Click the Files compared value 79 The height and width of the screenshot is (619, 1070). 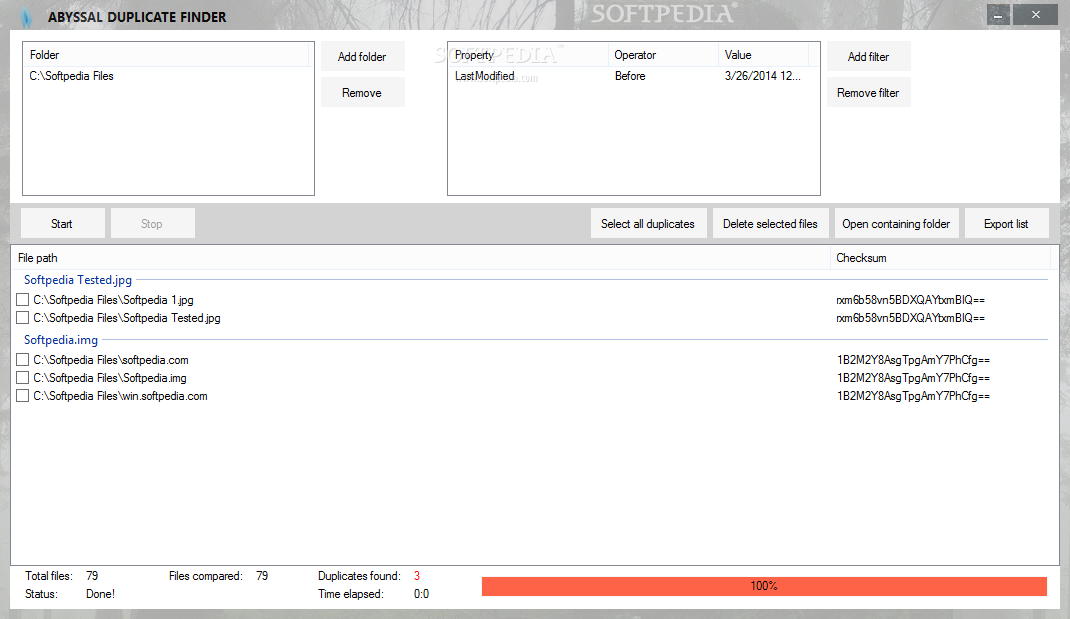click(262, 576)
